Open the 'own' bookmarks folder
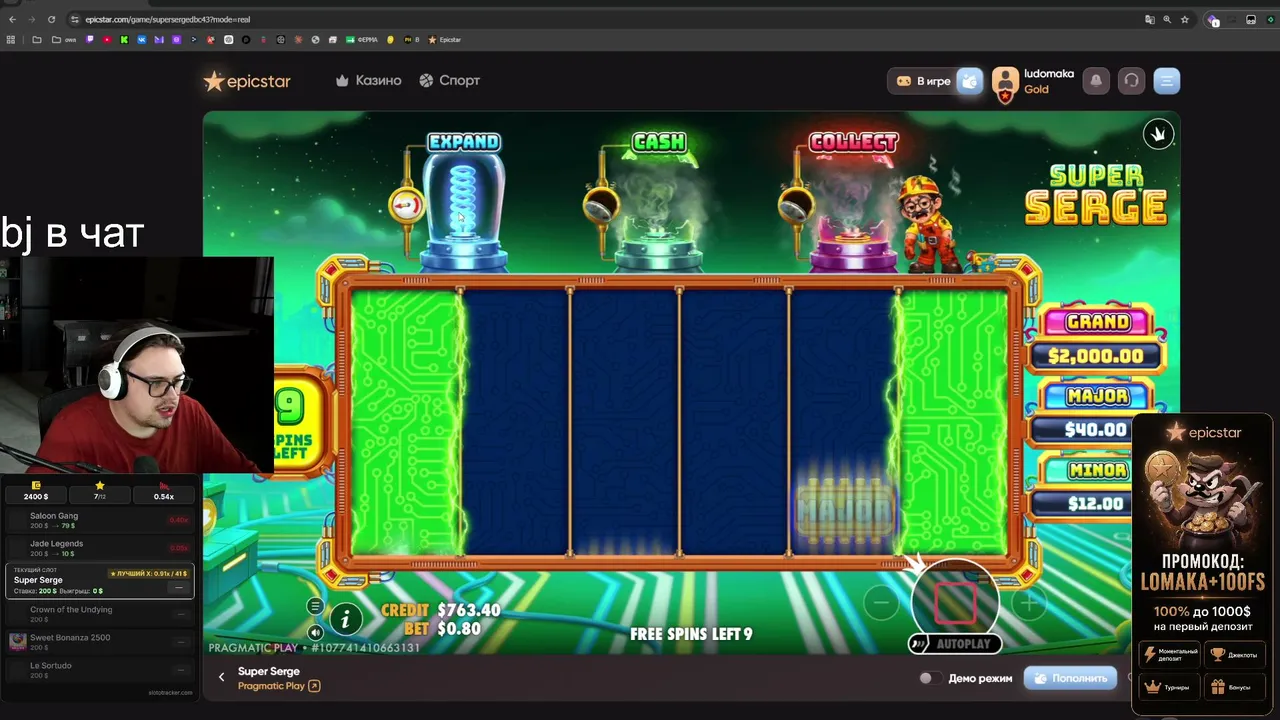Viewport: 1280px width, 720px height. tap(64, 40)
